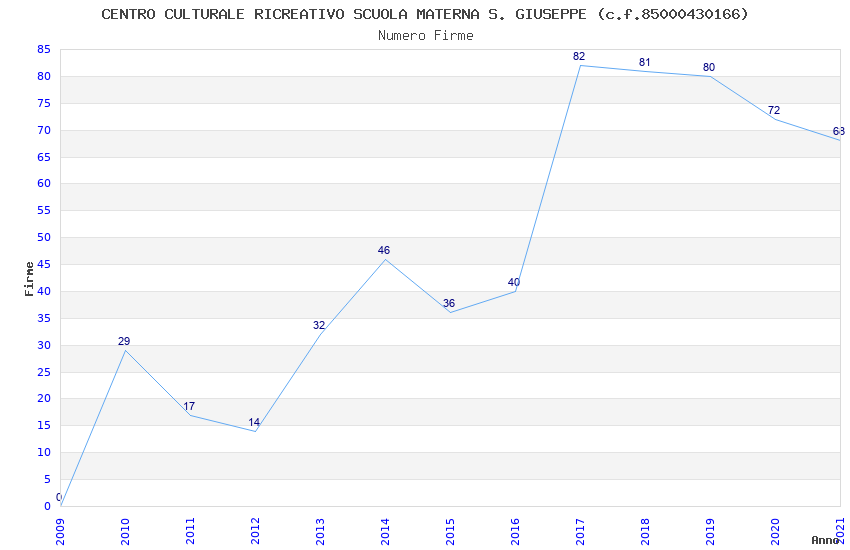Click the 'Firme' y-axis label
The image size is (850, 550).
29,279
